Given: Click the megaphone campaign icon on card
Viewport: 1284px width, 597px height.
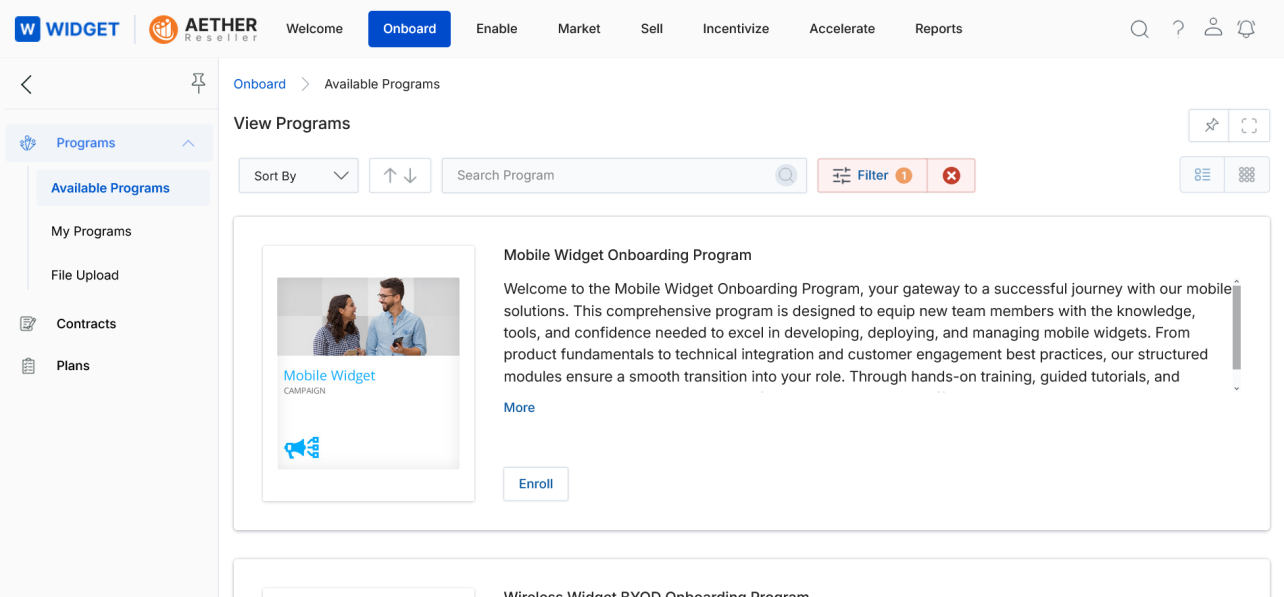Looking at the screenshot, I should coord(301,447).
